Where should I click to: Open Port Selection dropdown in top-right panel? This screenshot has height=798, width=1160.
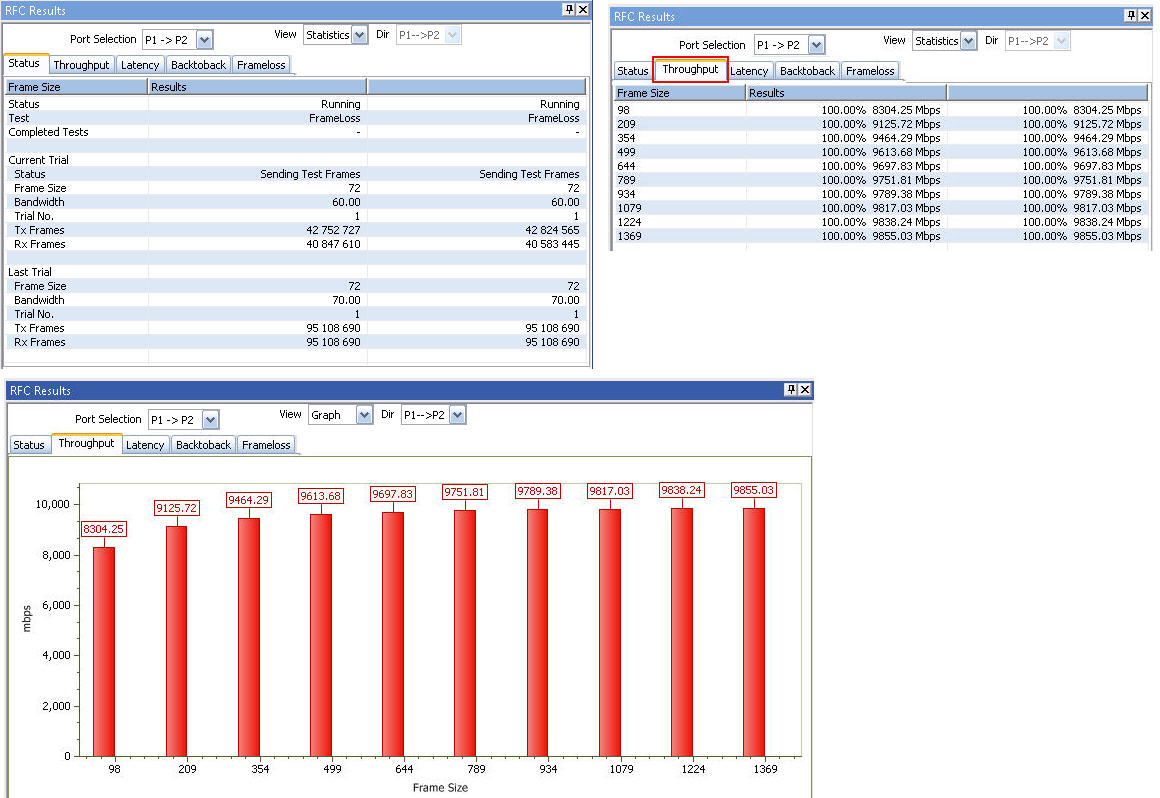[817, 45]
